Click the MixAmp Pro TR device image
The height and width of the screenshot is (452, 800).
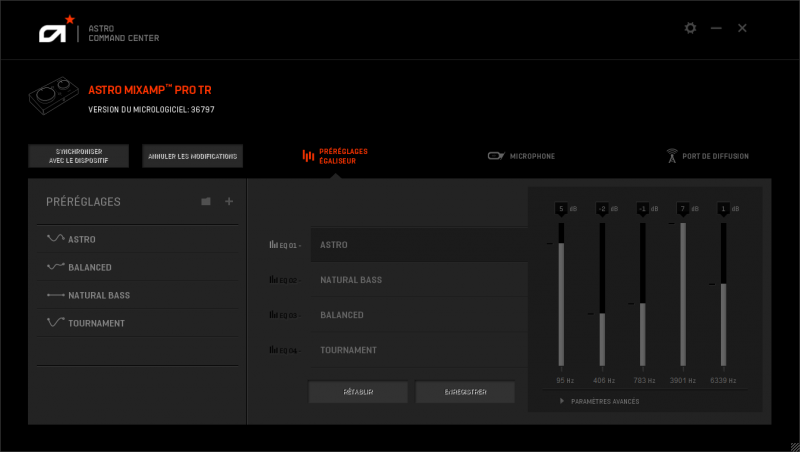coord(54,95)
